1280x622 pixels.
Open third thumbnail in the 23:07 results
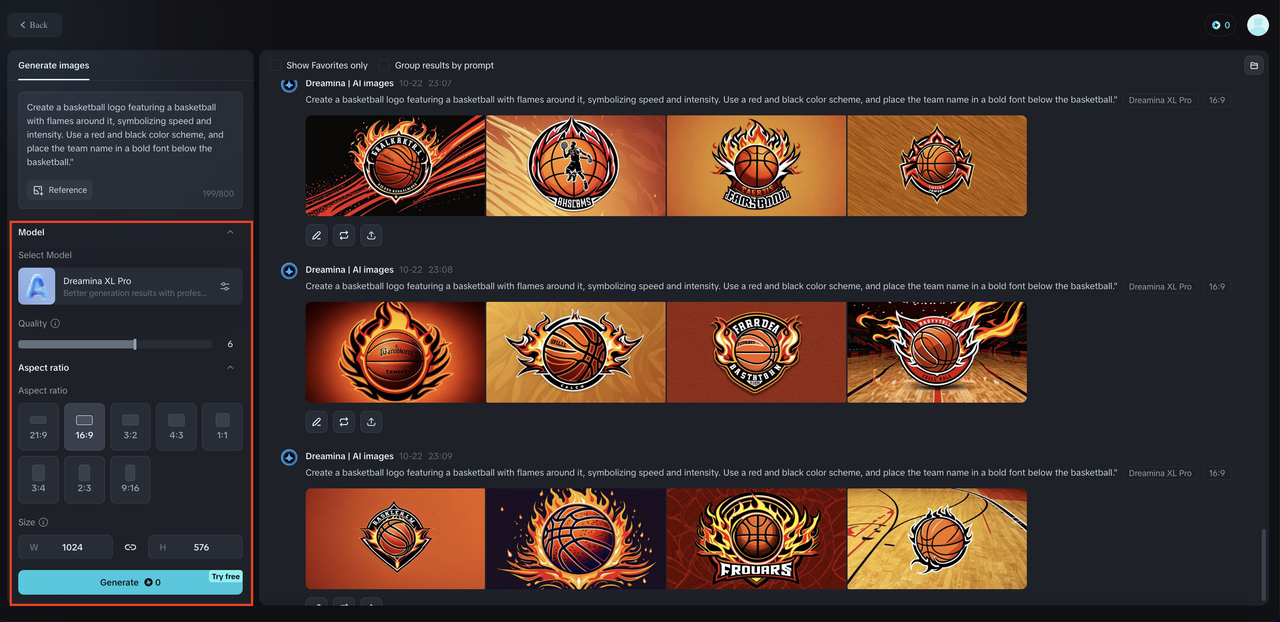(x=756, y=166)
